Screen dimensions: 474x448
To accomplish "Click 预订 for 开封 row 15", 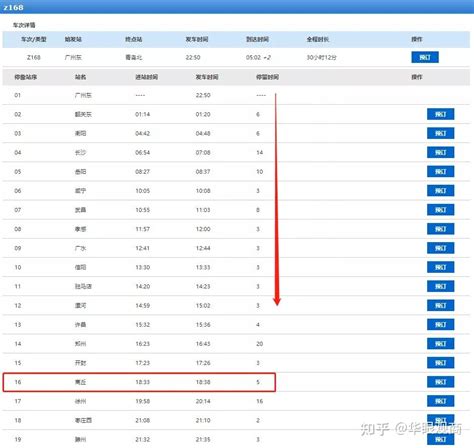I will coord(440,363).
